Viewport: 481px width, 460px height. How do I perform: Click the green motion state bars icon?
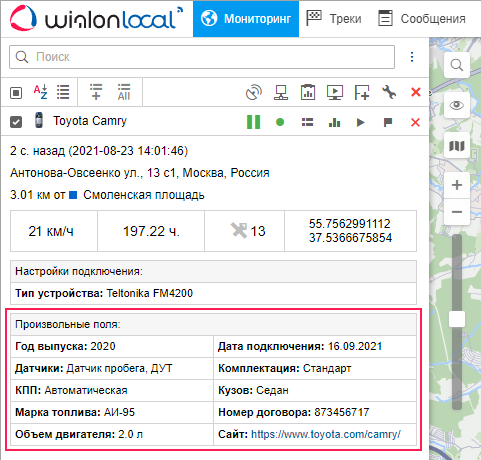pyautogui.click(x=253, y=122)
